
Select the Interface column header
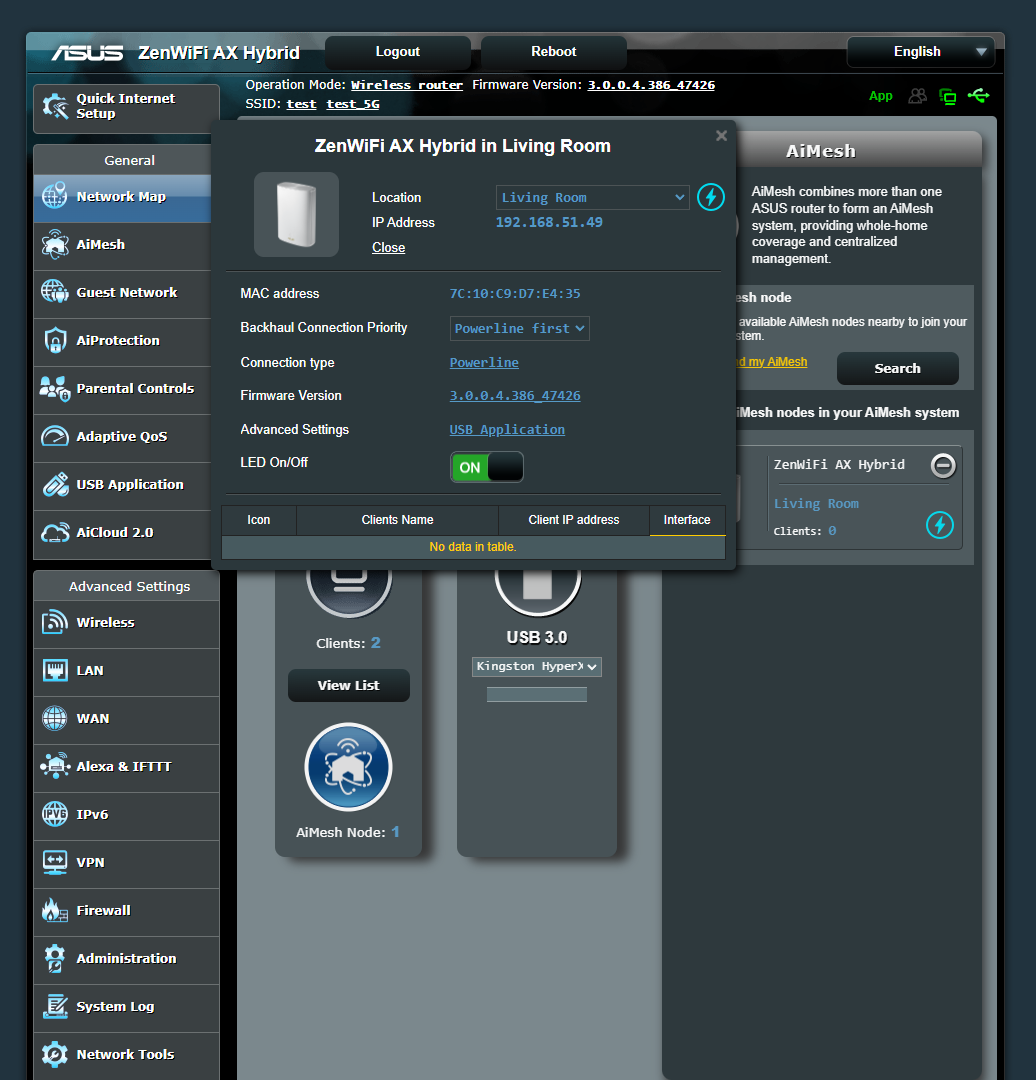point(687,520)
